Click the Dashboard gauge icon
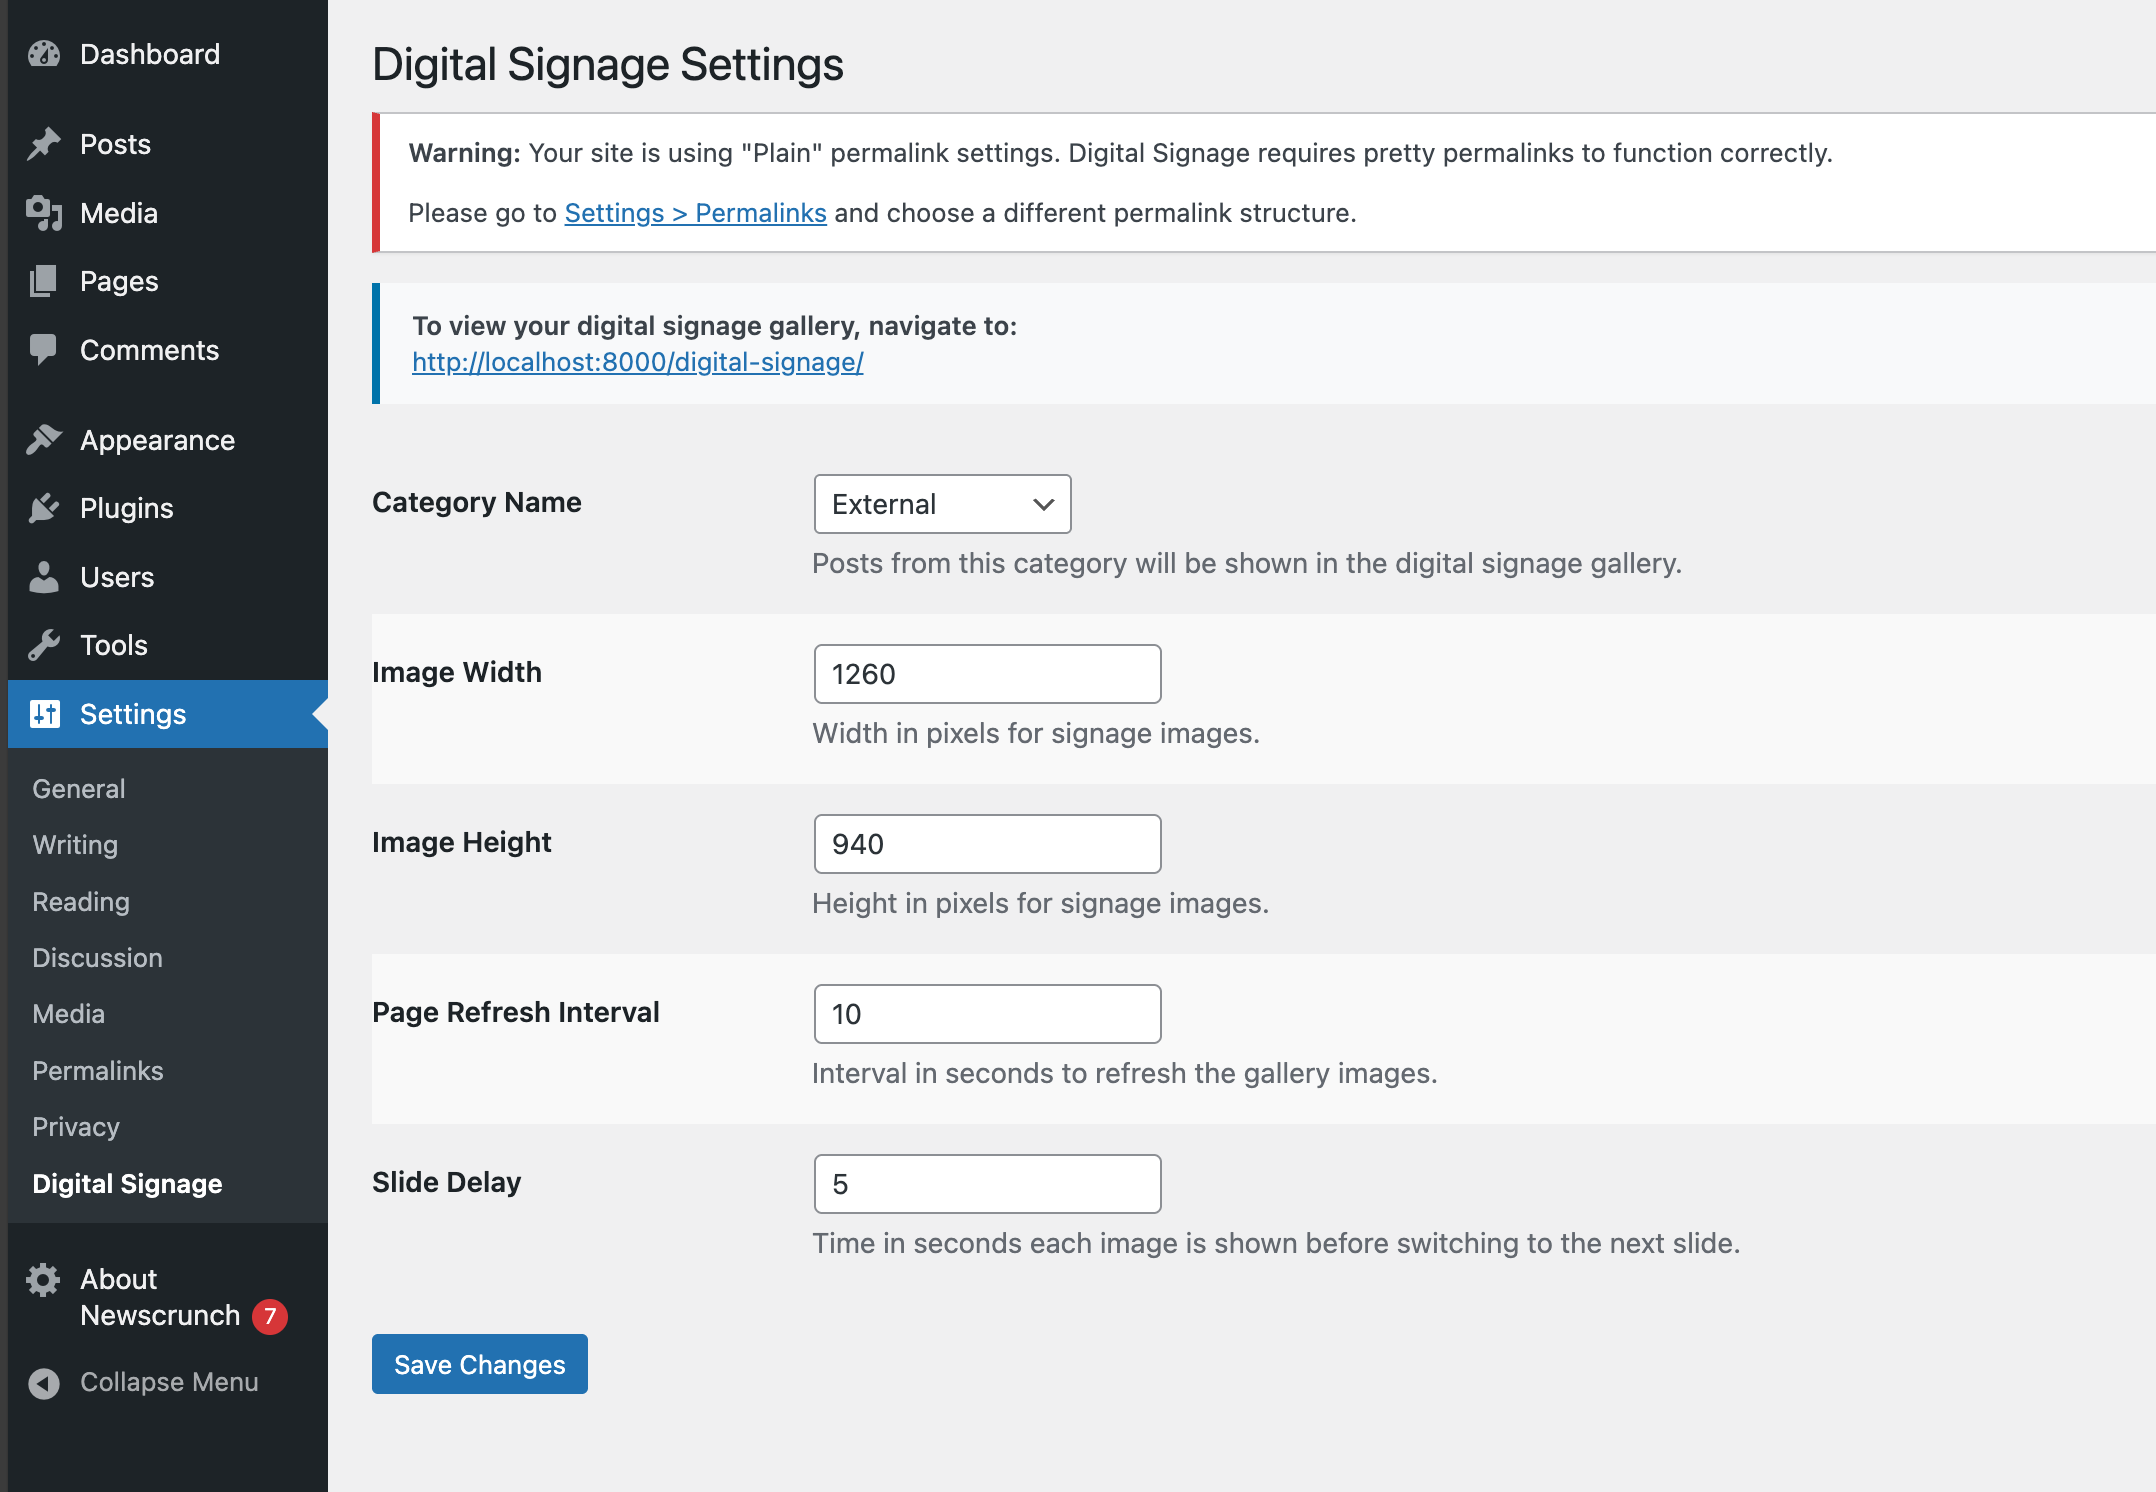Screen dimensions: 2156x1492 coord(44,54)
